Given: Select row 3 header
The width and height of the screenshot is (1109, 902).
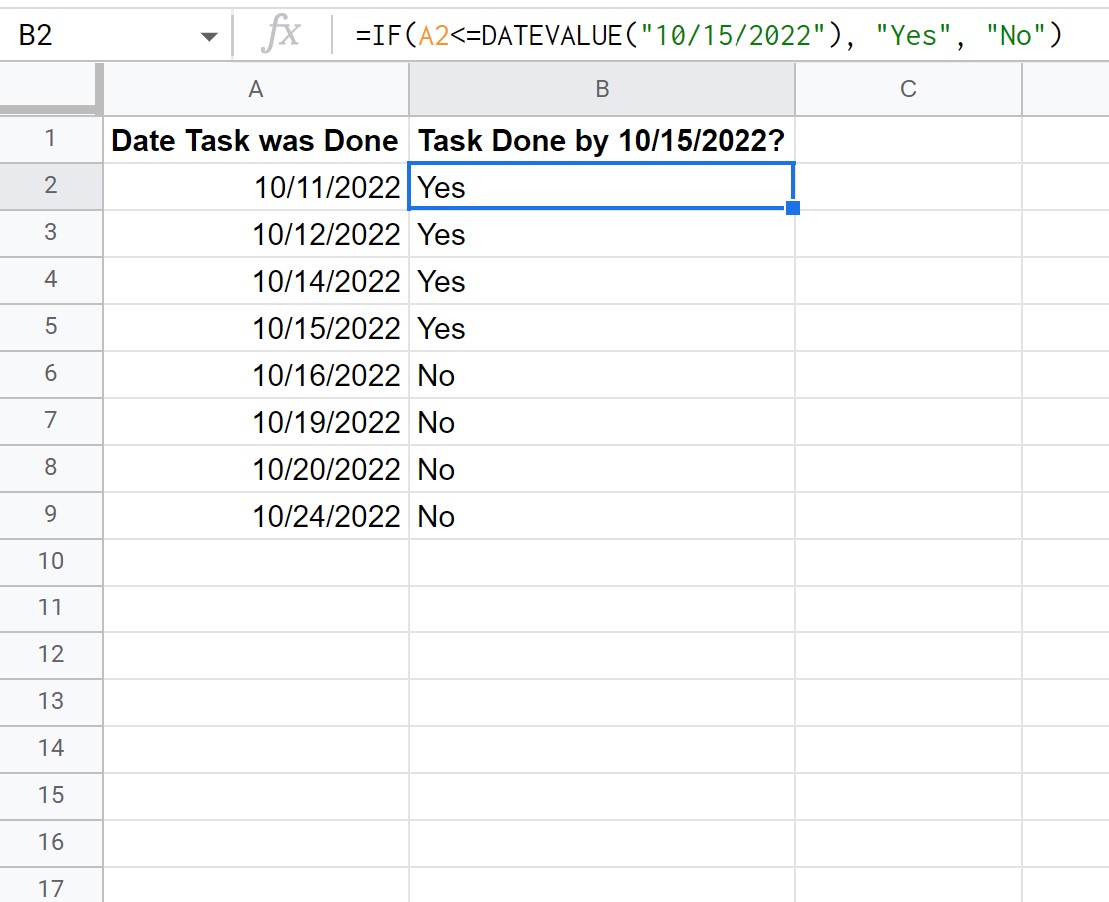Looking at the screenshot, I should pyautogui.click(x=51, y=233).
